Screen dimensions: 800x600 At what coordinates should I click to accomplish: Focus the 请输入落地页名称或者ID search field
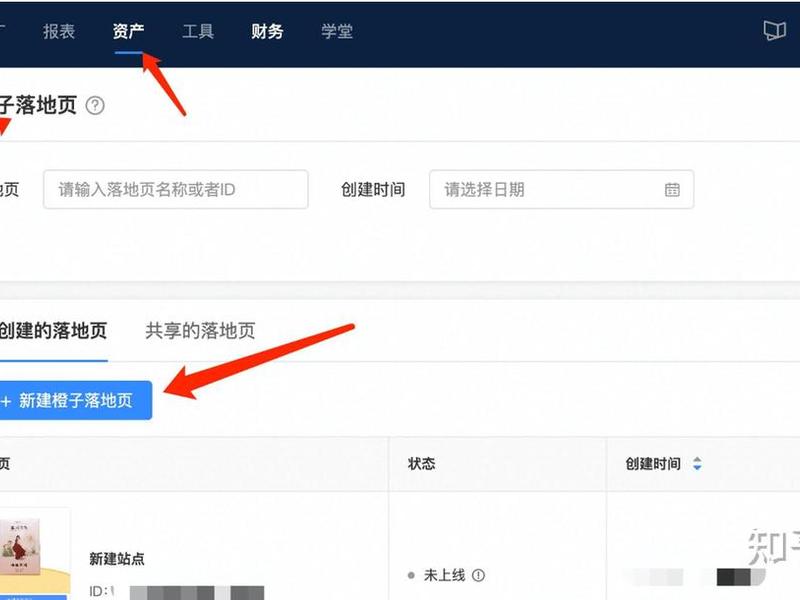[x=176, y=189]
